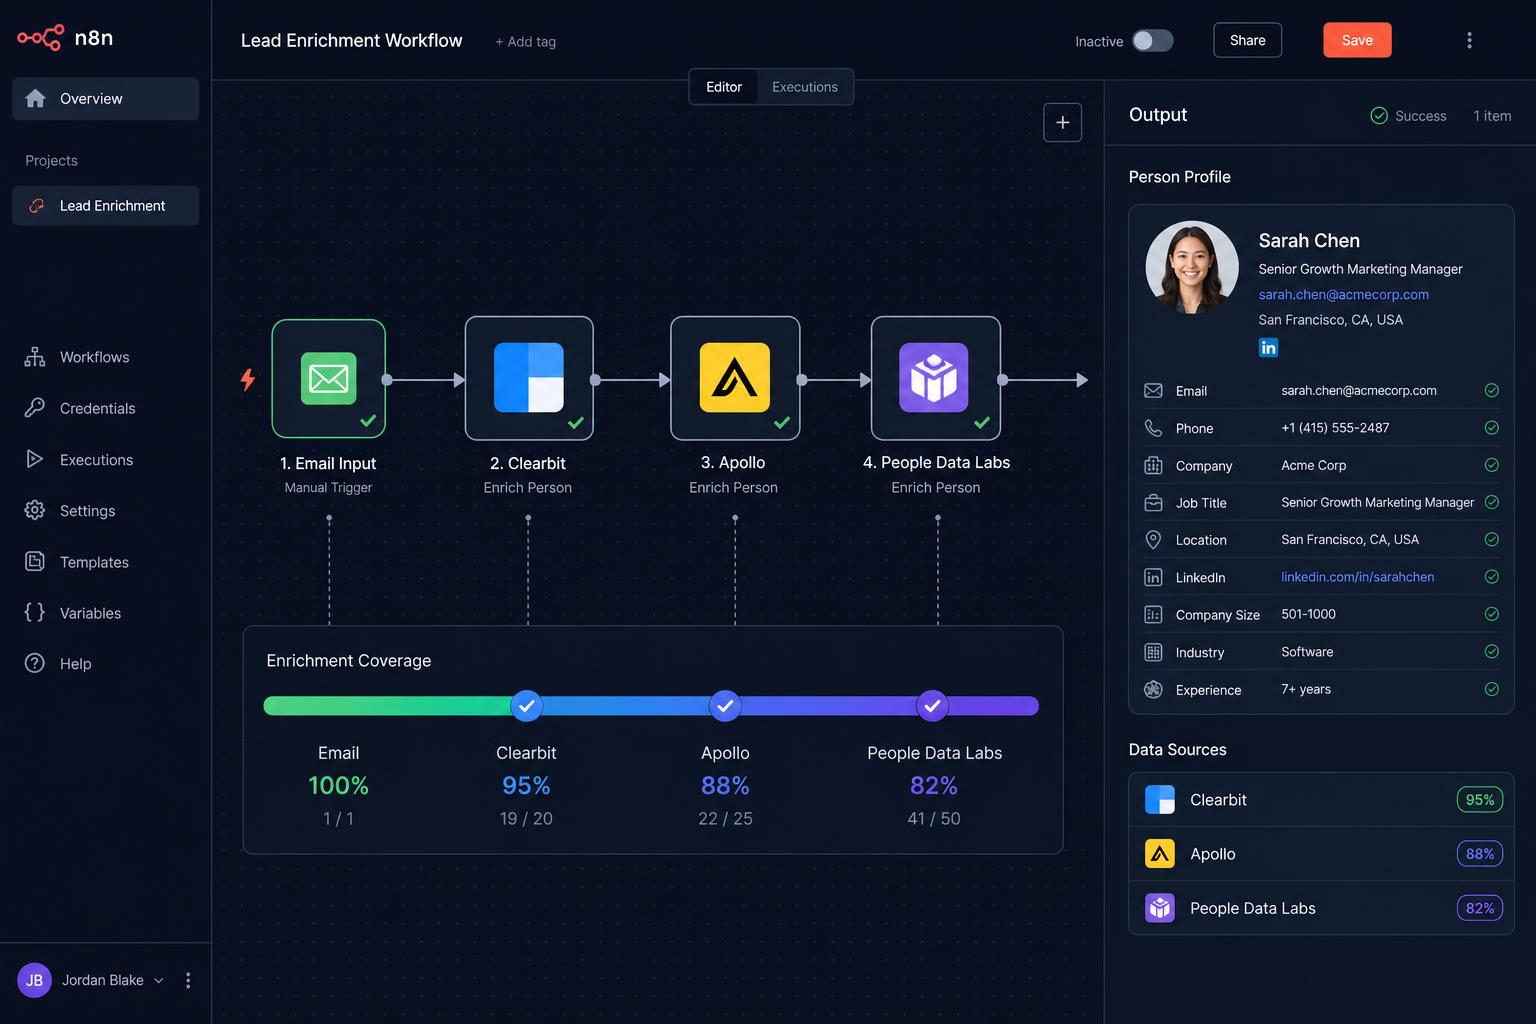Screen dimensions: 1536x1024
Task: Click the Apollo 88% badge
Action: 1479,854
